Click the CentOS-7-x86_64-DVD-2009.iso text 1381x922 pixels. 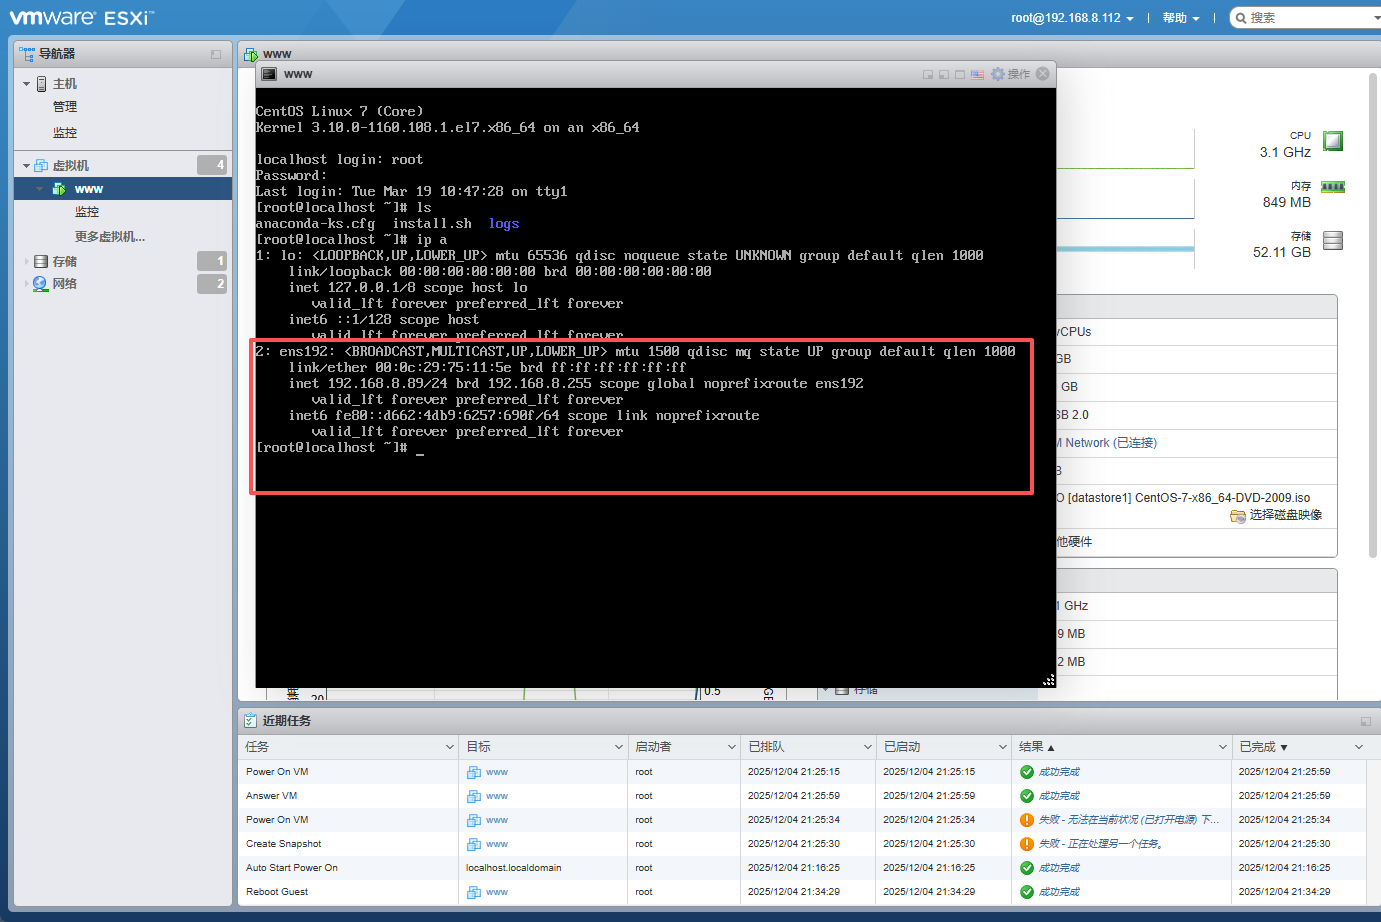tap(1222, 498)
